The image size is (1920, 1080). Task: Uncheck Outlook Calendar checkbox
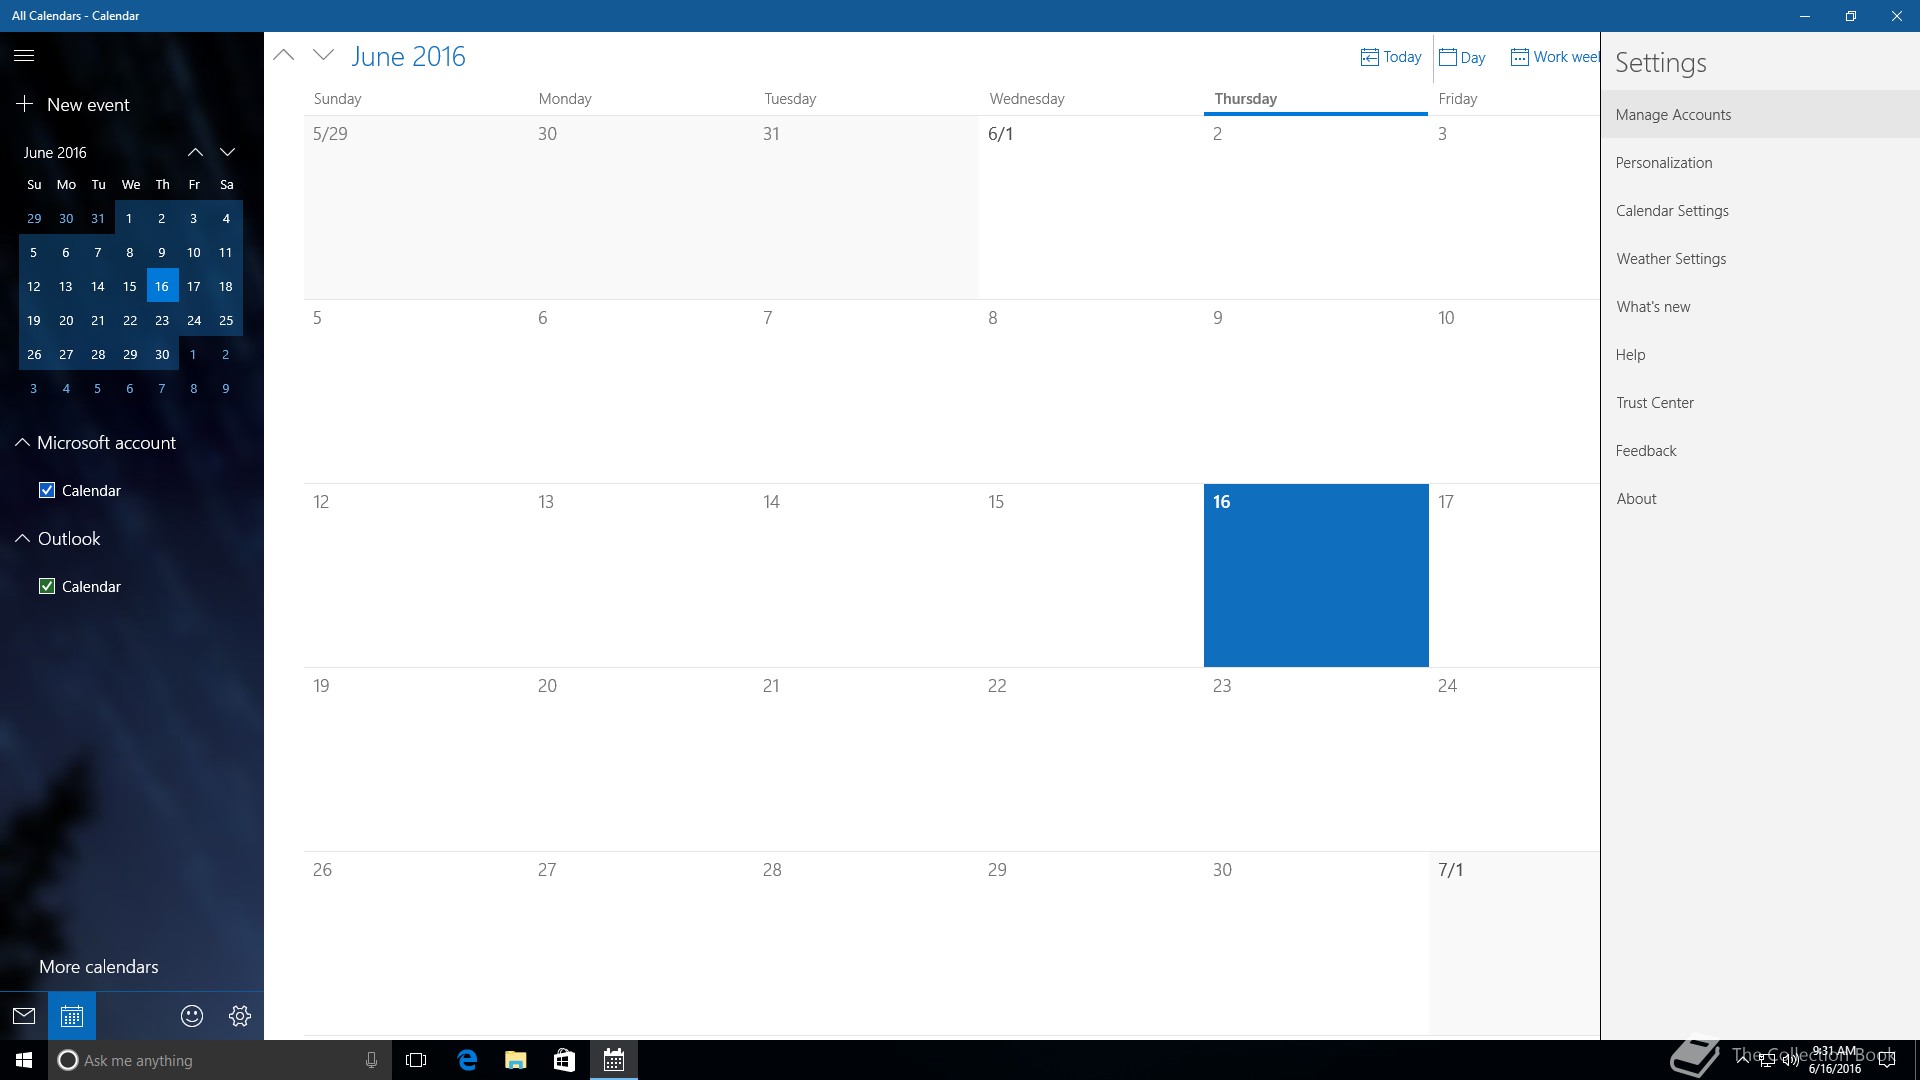click(47, 586)
